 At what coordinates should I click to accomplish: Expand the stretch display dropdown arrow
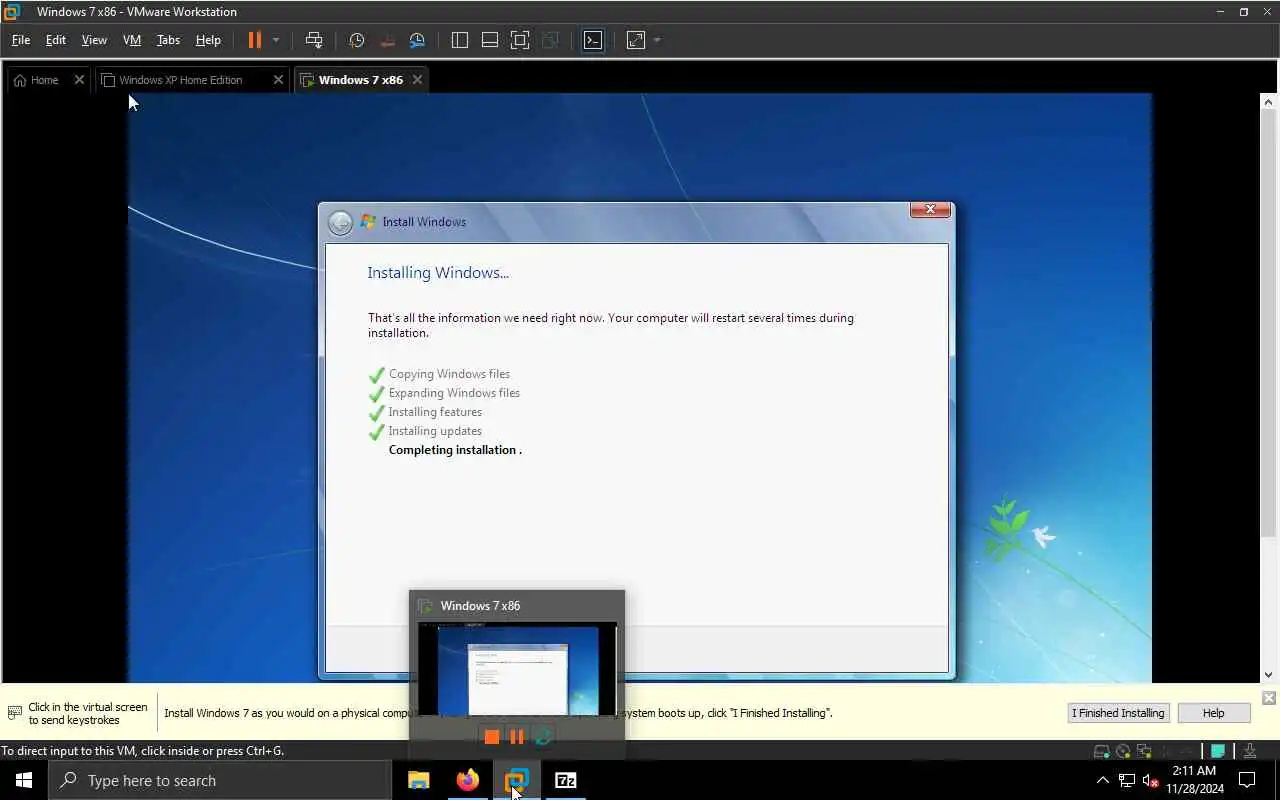point(657,40)
